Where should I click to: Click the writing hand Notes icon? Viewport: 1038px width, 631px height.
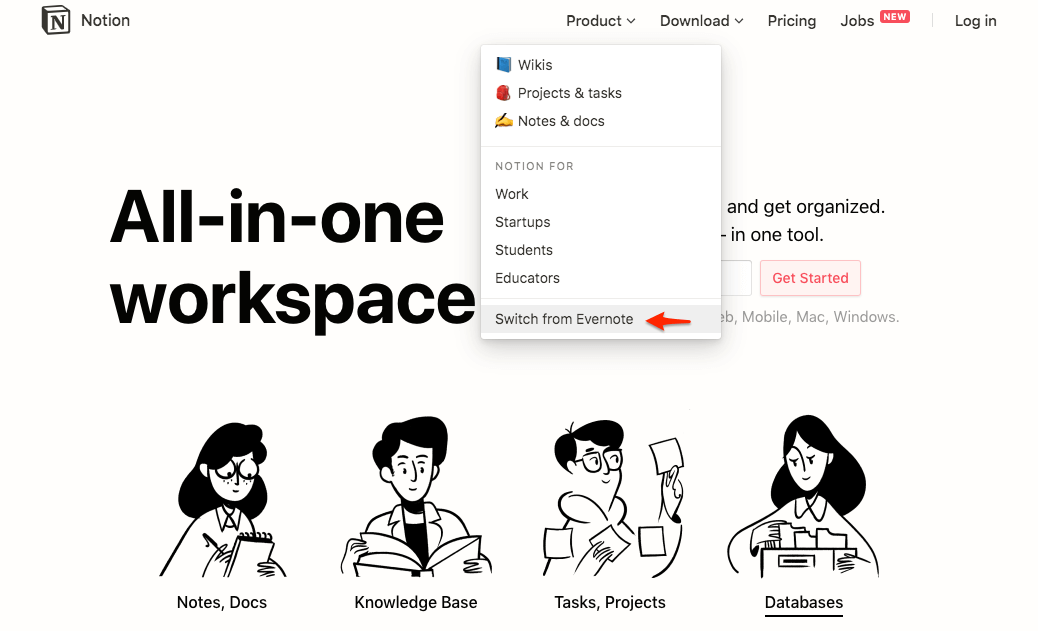pyautogui.click(x=504, y=121)
